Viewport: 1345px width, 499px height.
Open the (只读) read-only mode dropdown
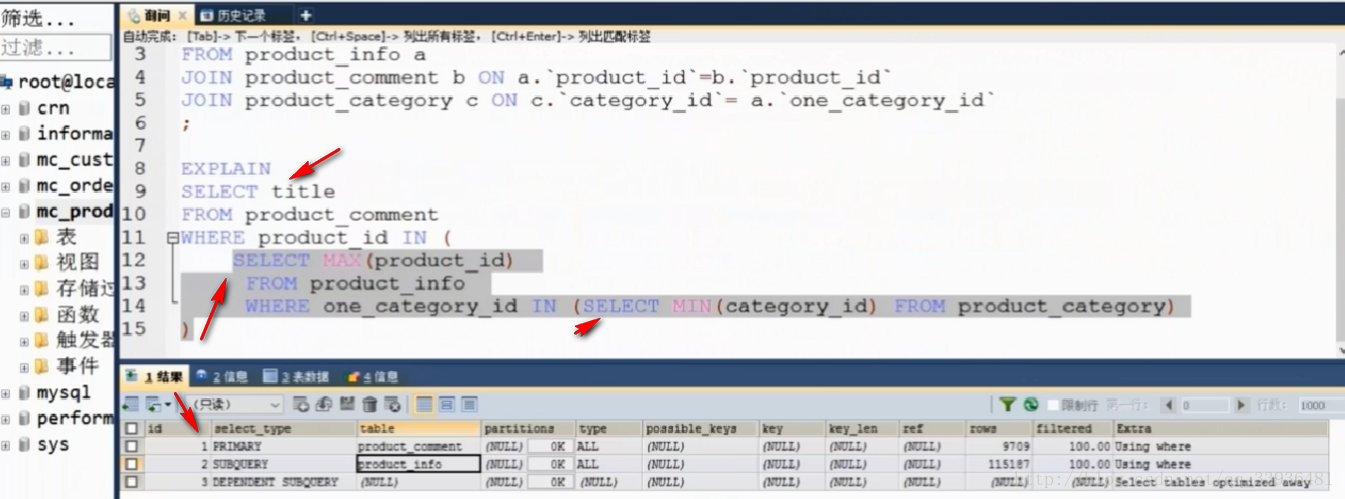[237, 405]
